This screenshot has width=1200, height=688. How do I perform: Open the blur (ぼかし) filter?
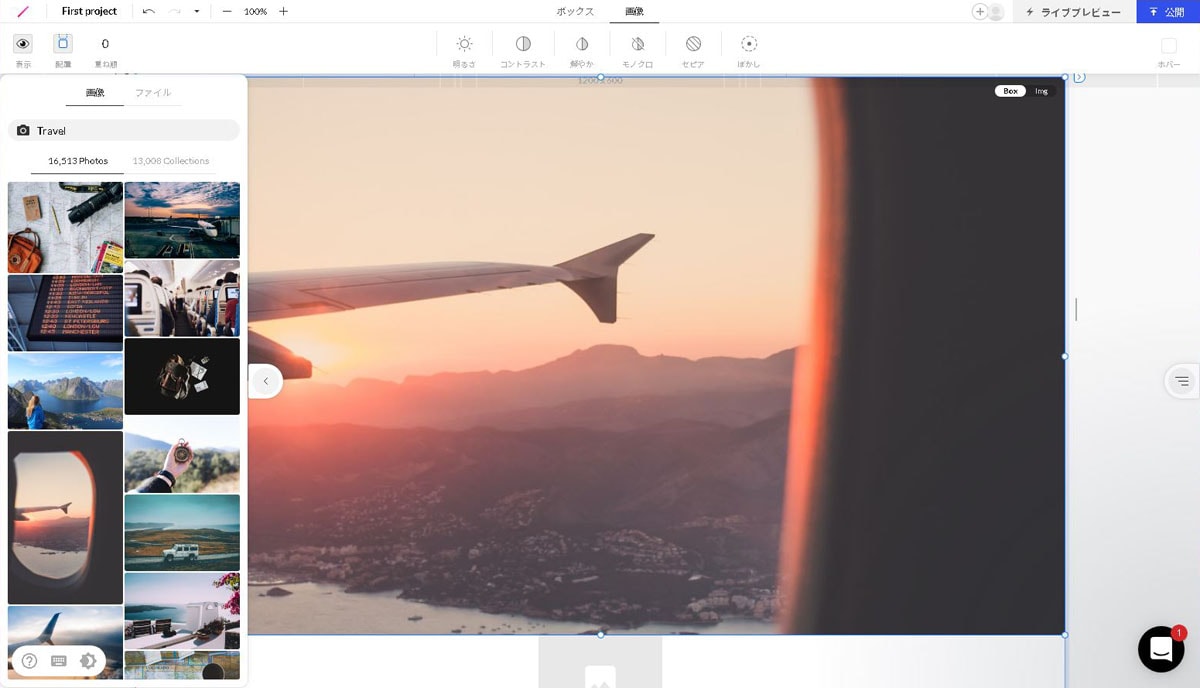(x=749, y=44)
